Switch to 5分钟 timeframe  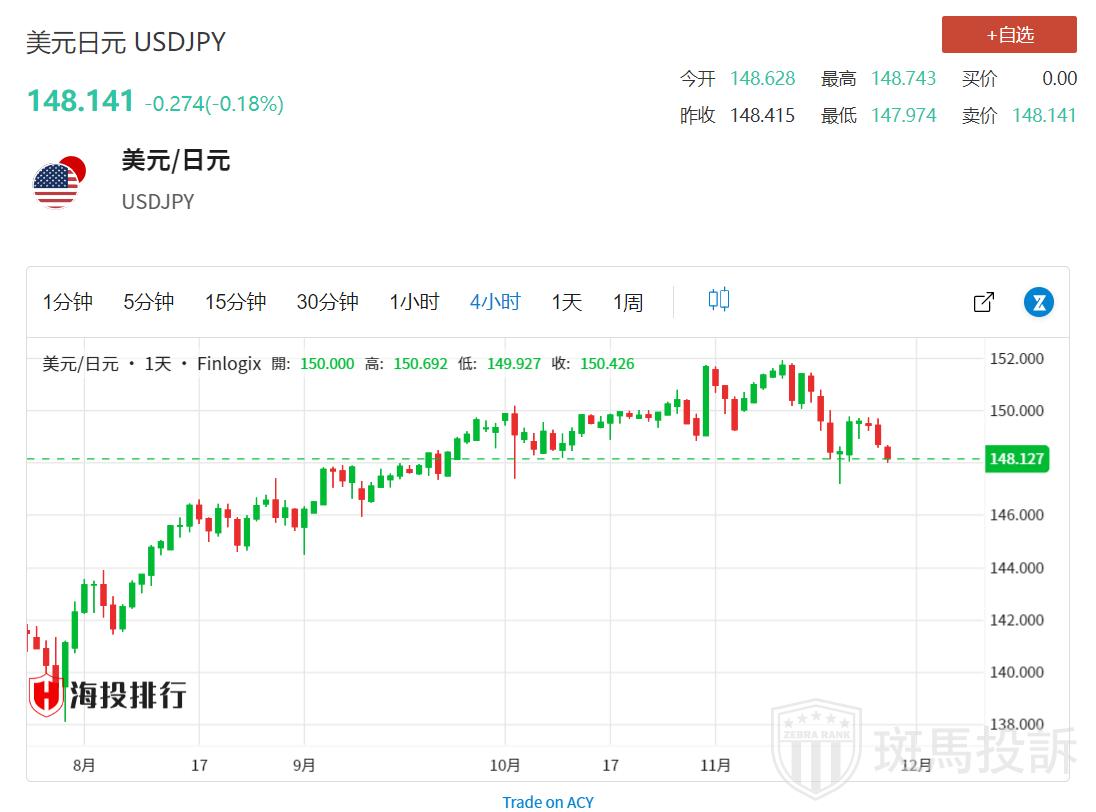point(148,302)
